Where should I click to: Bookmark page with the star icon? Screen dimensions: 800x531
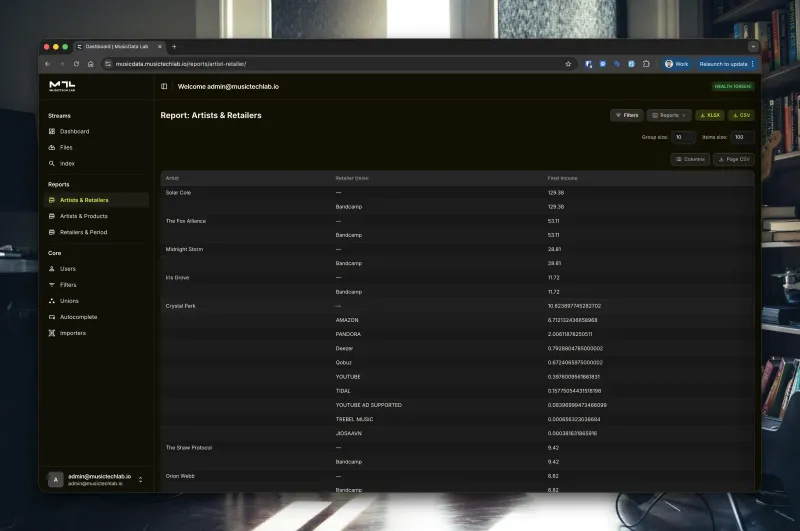(x=568, y=64)
